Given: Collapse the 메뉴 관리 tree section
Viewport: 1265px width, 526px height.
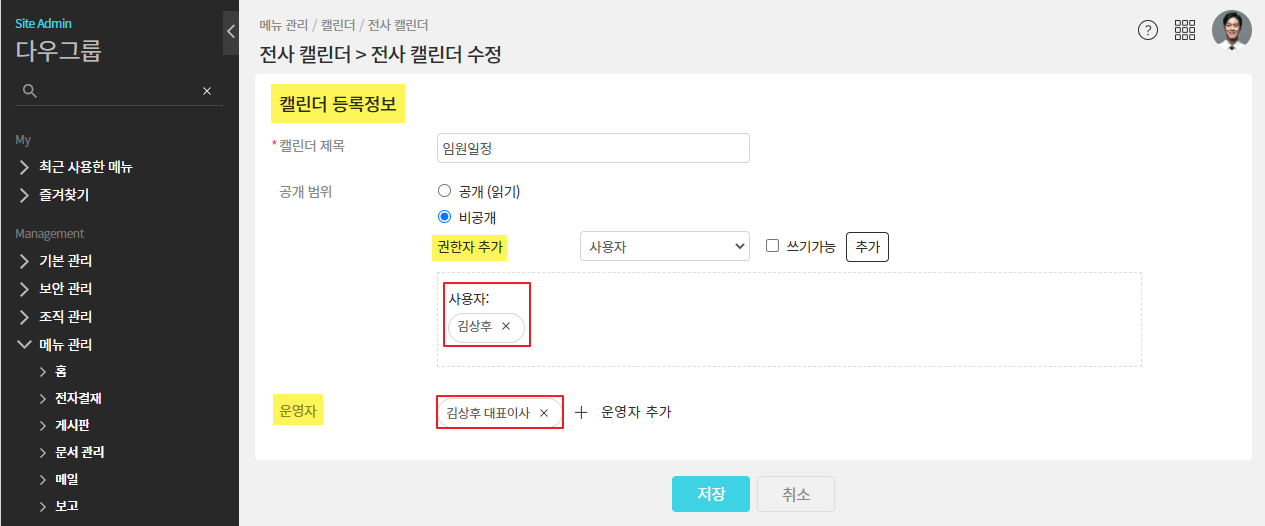Looking at the screenshot, I should tap(25, 345).
